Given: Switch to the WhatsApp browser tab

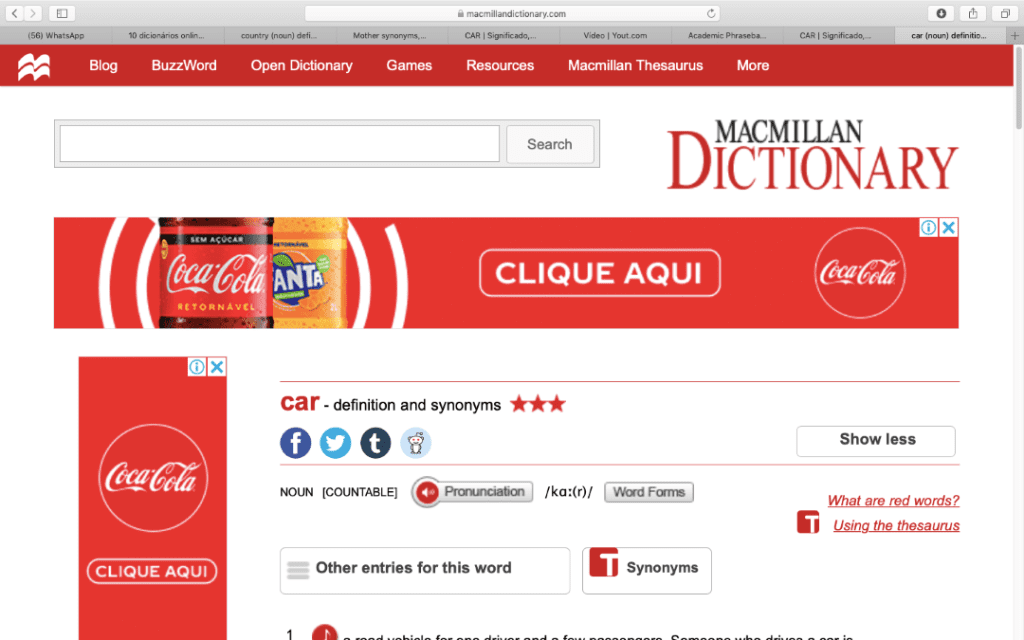Looking at the screenshot, I should [x=56, y=35].
